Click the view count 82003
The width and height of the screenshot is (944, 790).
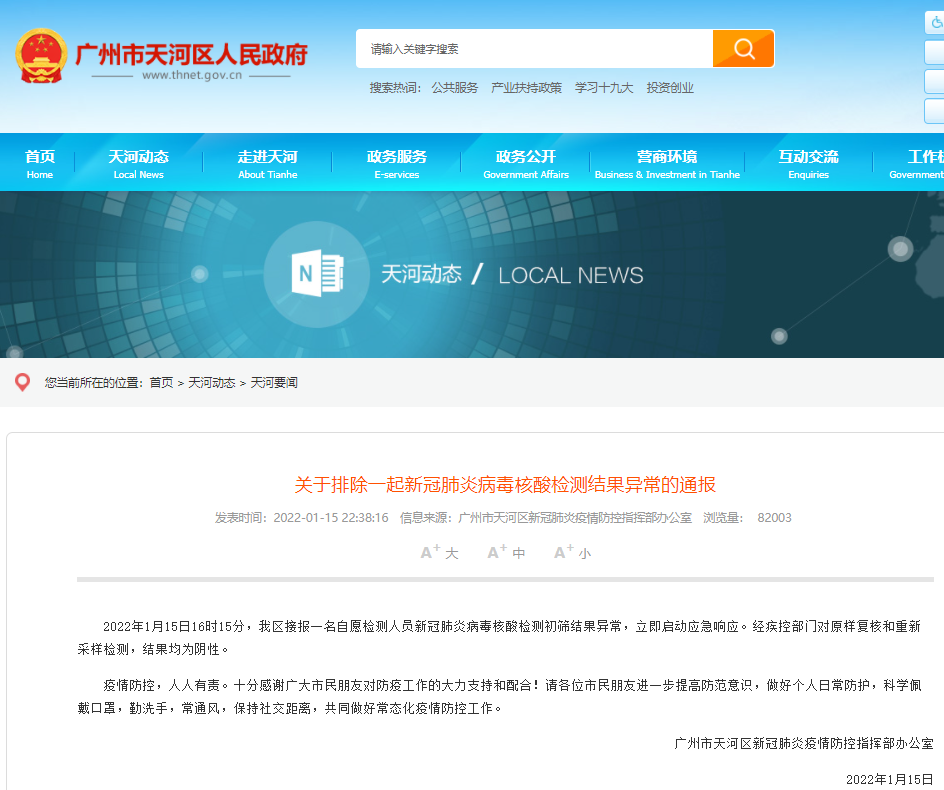pos(774,518)
